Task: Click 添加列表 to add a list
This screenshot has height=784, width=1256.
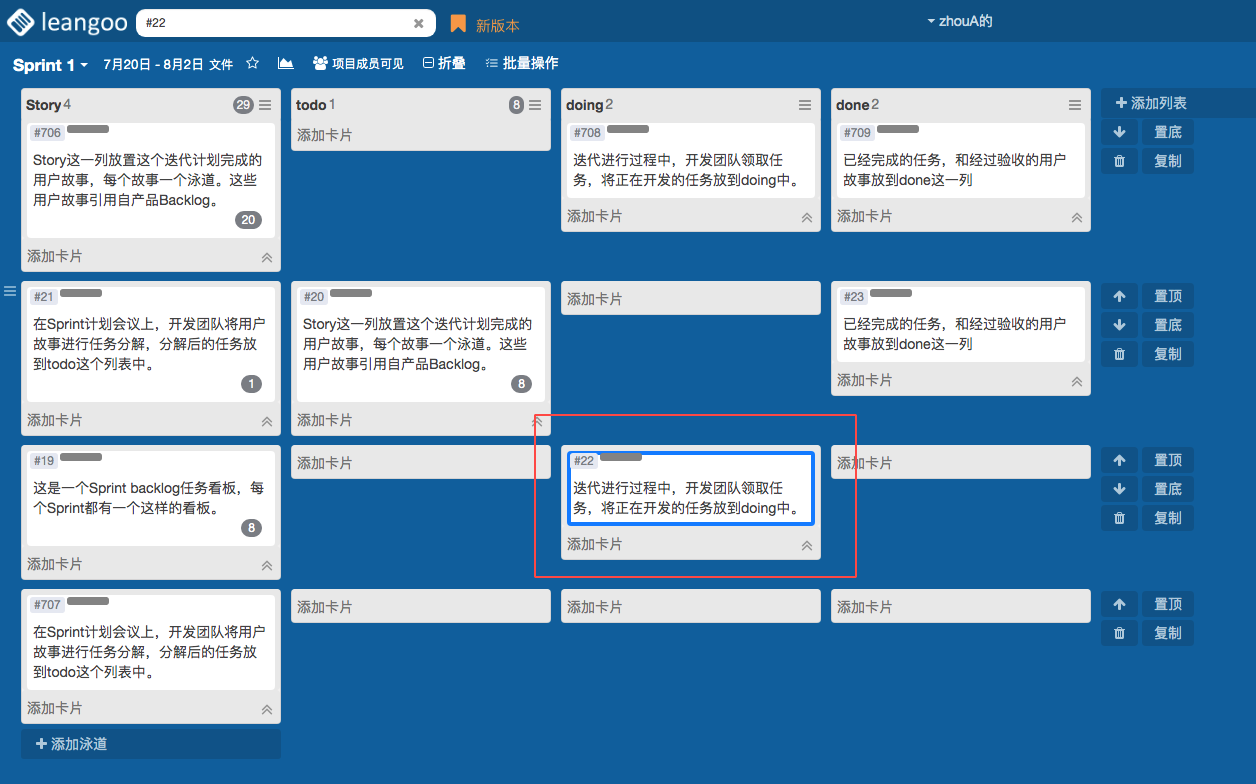Action: point(1151,103)
